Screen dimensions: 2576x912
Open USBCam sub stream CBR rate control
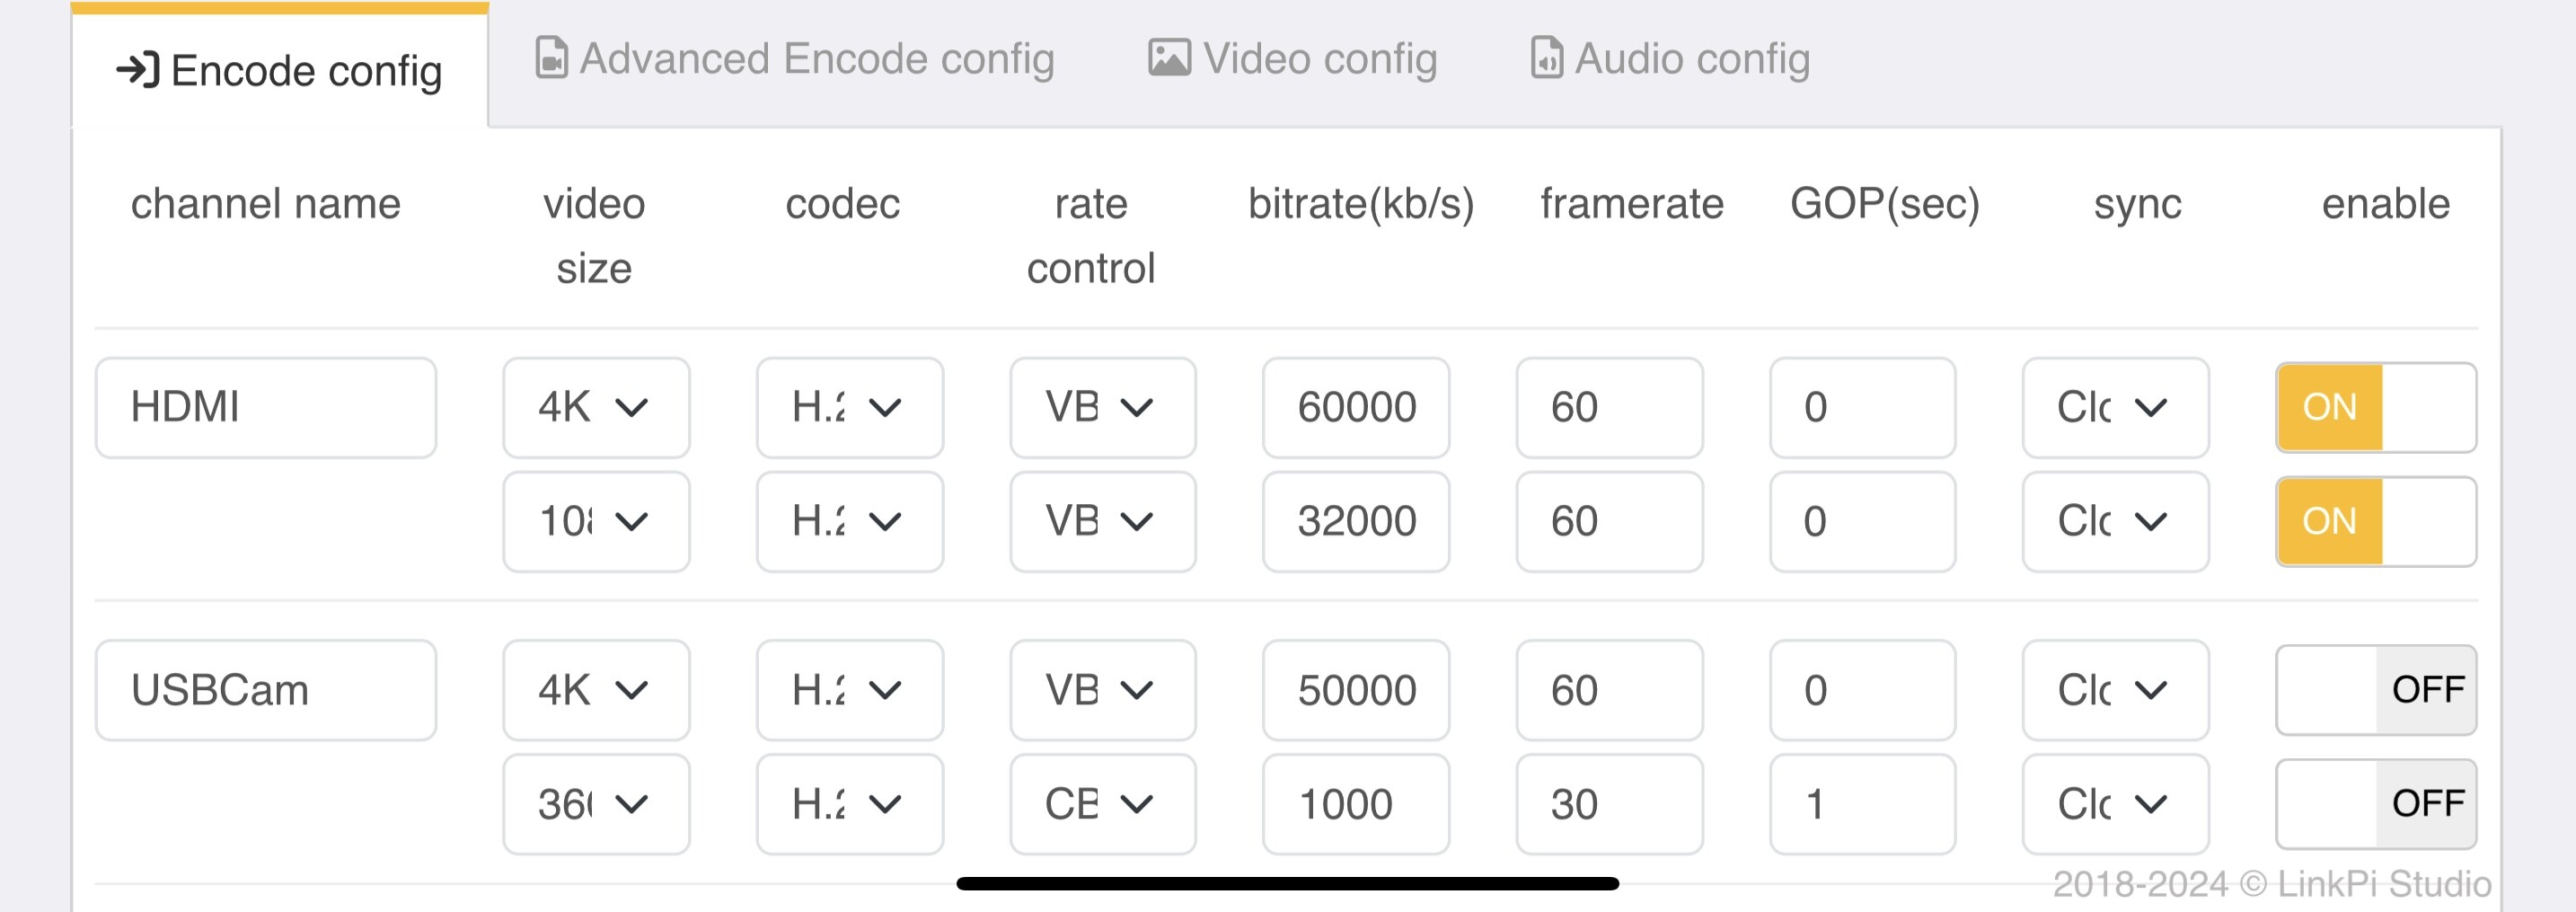(1103, 803)
